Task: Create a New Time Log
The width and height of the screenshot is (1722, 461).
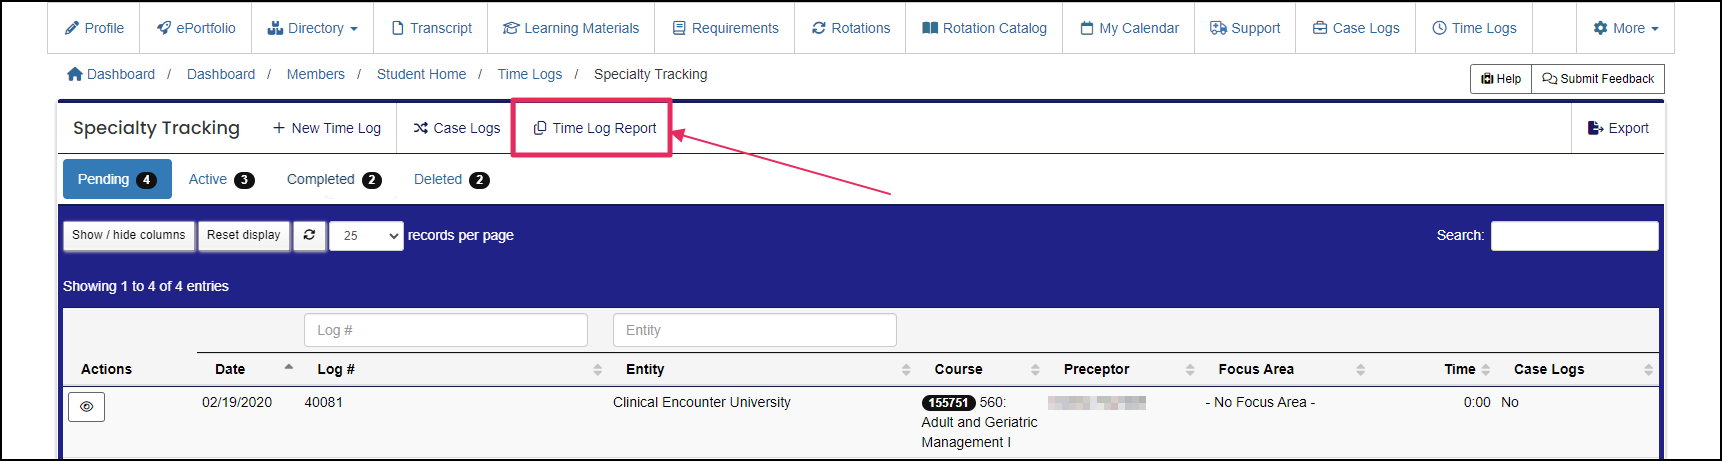Action: click(326, 128)
